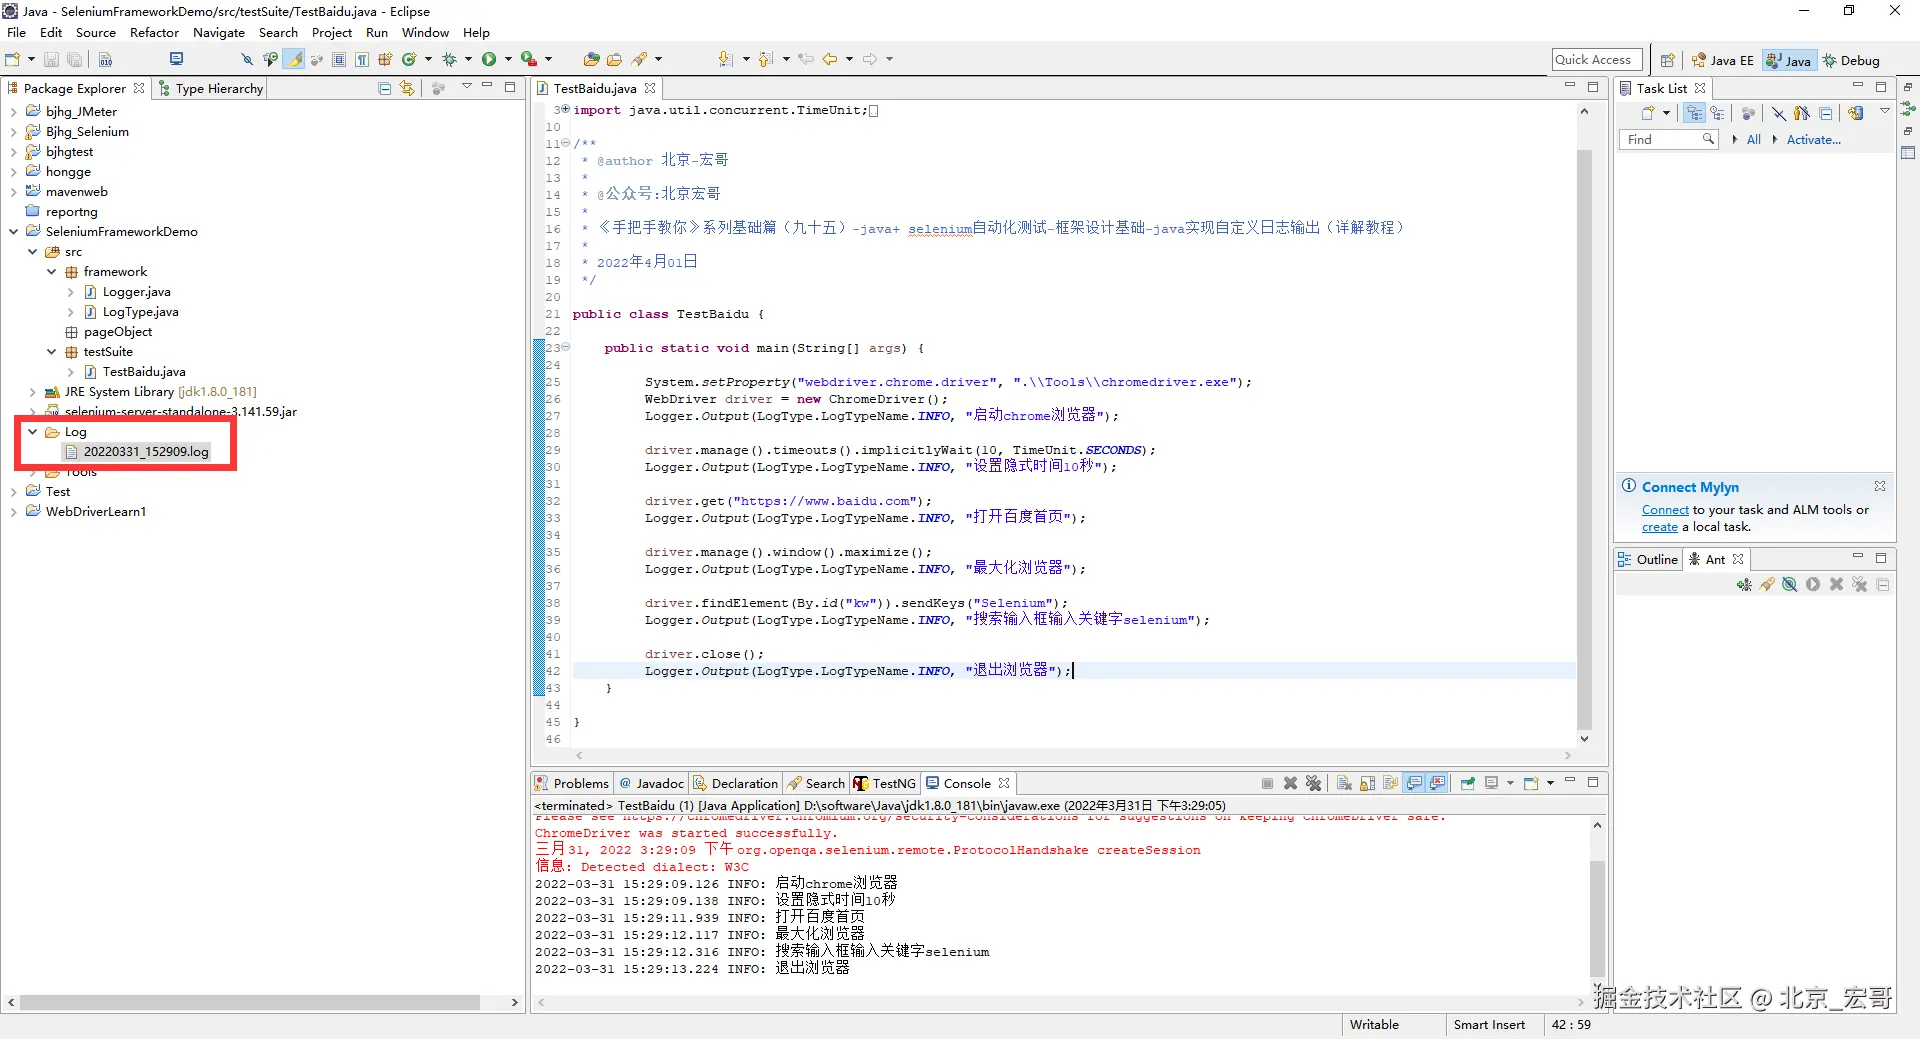The image size is (1920, 1039).
Task: Click the create local task link
Action: pyautogui.click(x=1660, y=527)
